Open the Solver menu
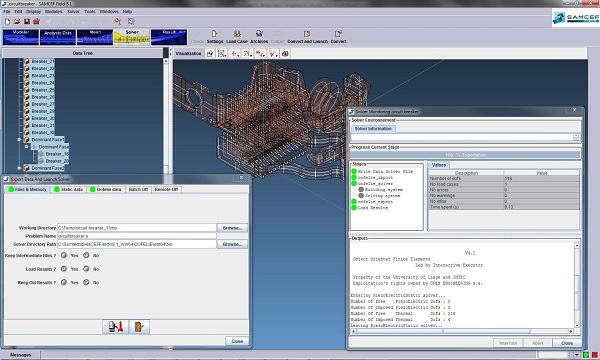600x360 pixels. [73, 11]
